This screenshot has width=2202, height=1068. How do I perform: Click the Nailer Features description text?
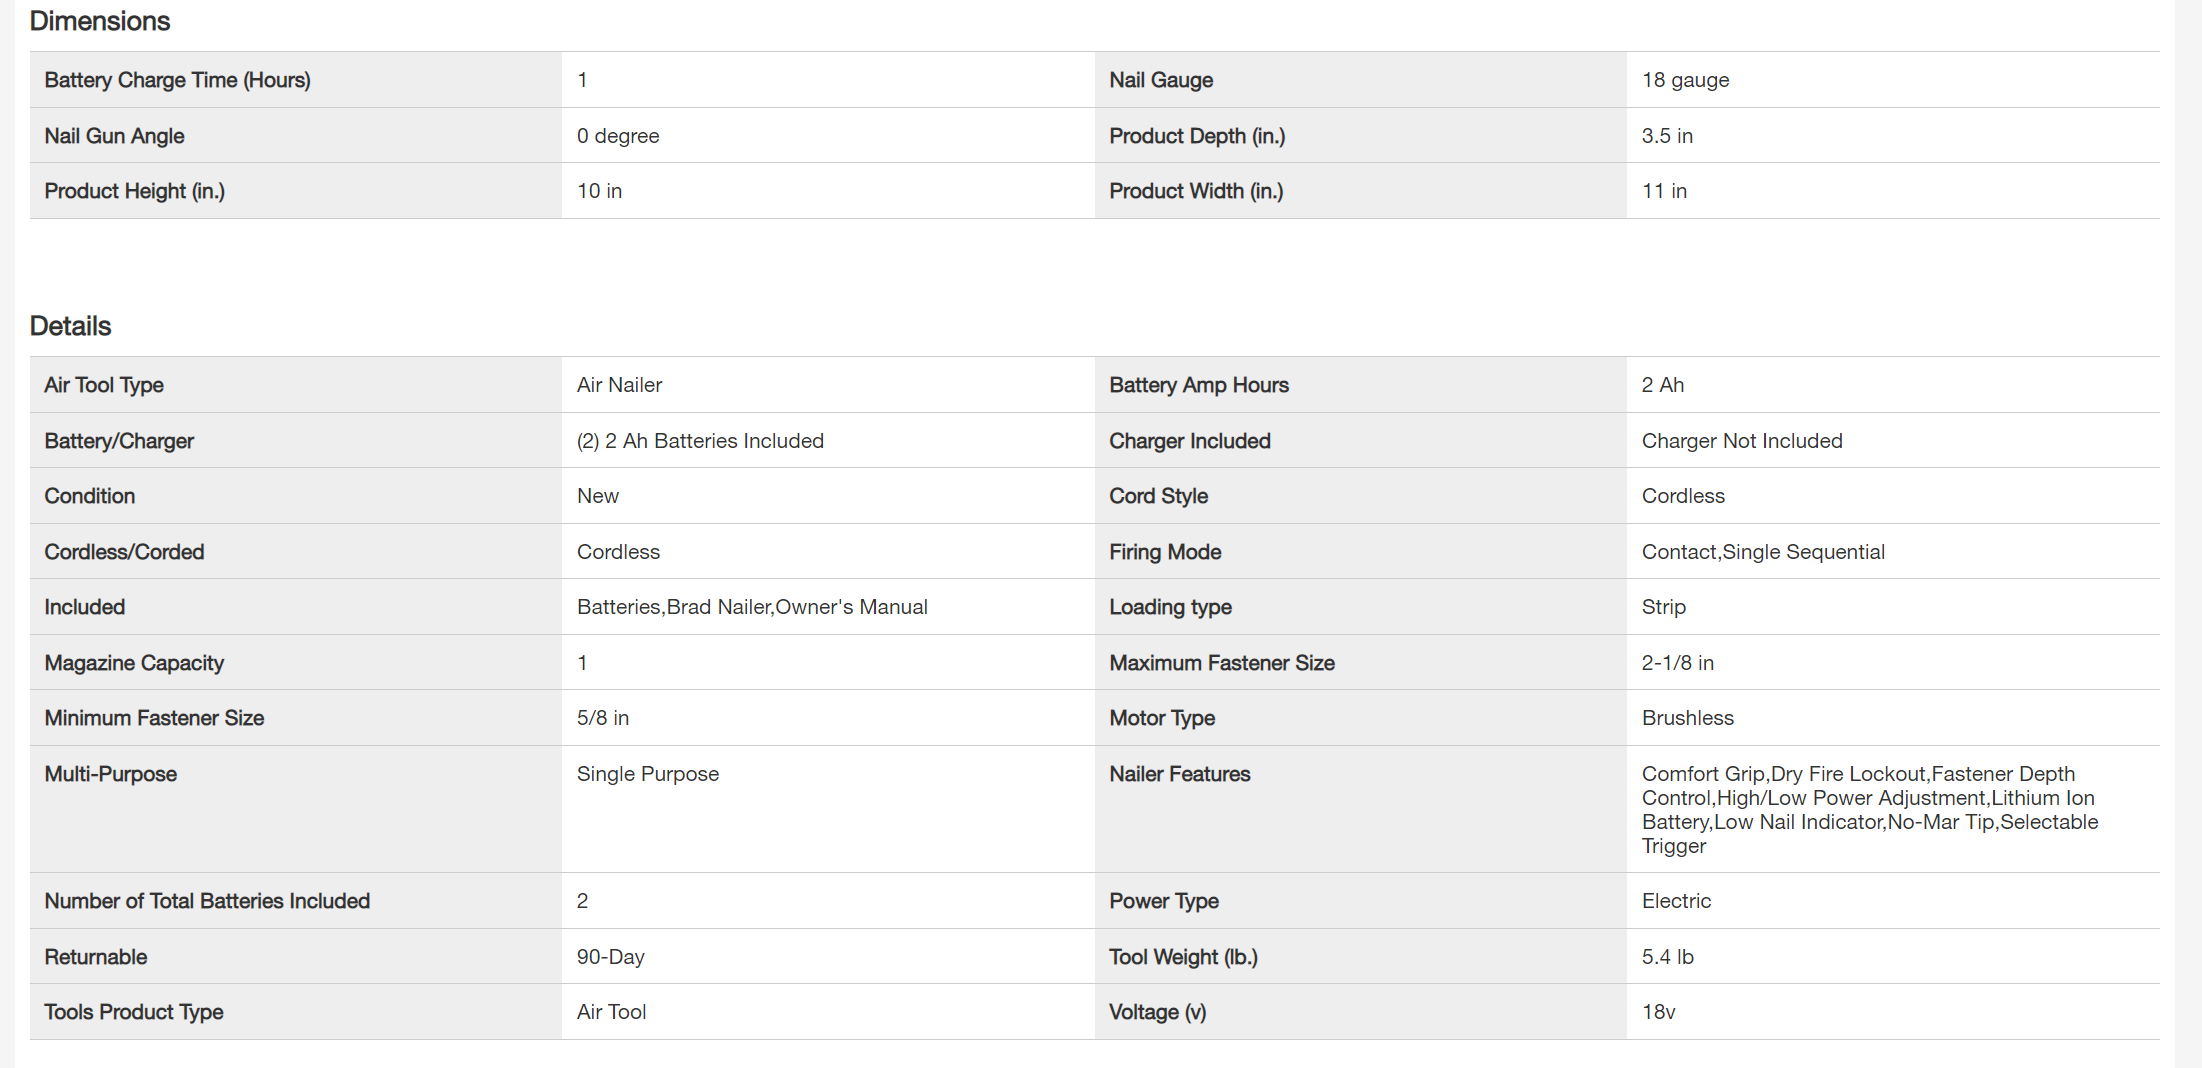pyautogui.click(x=1868, y=810)
